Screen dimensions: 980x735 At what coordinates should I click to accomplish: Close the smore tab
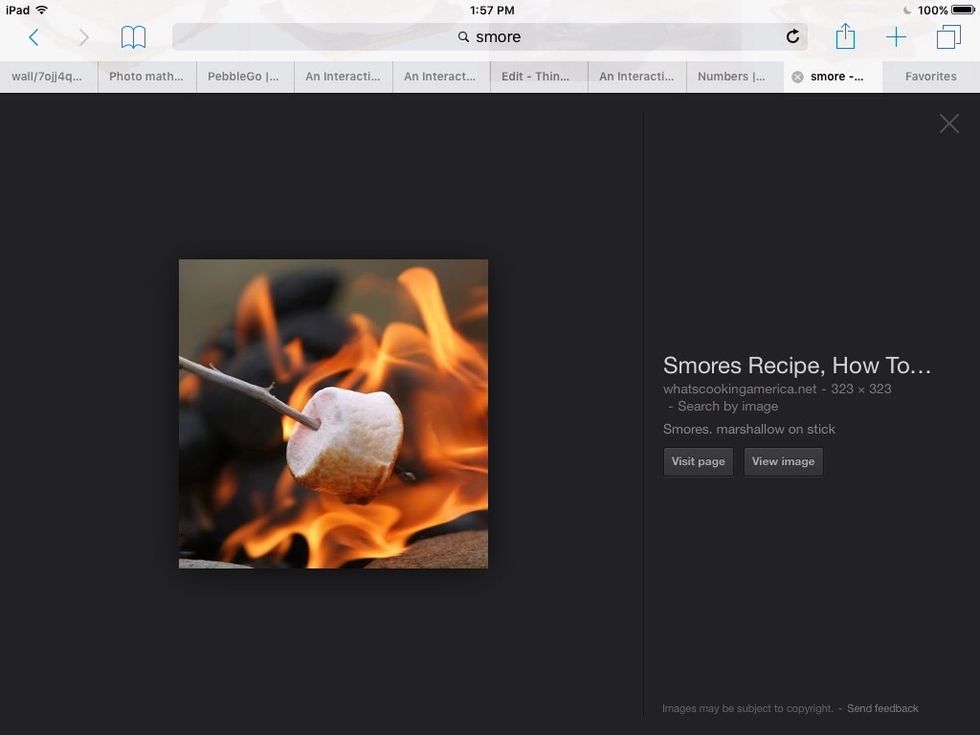(797, 75)
